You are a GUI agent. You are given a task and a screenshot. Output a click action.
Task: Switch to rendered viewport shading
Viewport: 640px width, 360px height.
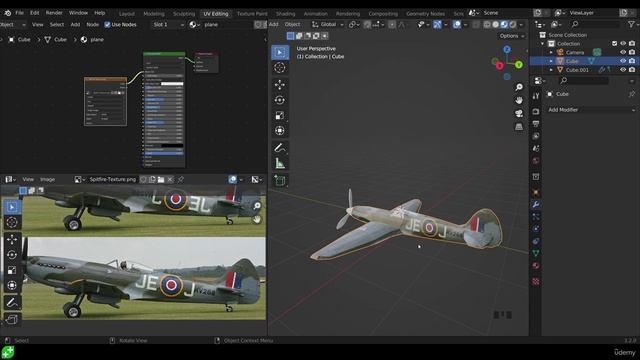tap(513, 24)
